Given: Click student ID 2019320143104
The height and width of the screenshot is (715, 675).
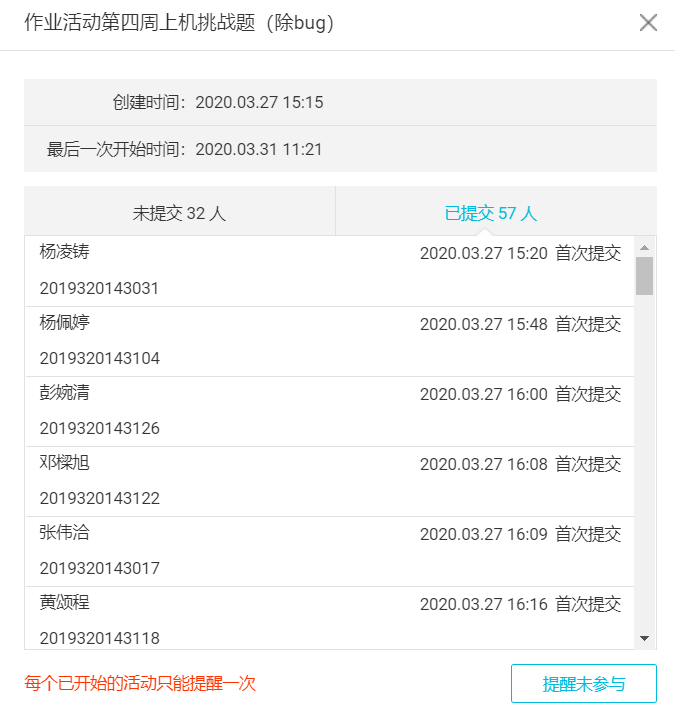Looking at the screenshot, I should [100, 358].
